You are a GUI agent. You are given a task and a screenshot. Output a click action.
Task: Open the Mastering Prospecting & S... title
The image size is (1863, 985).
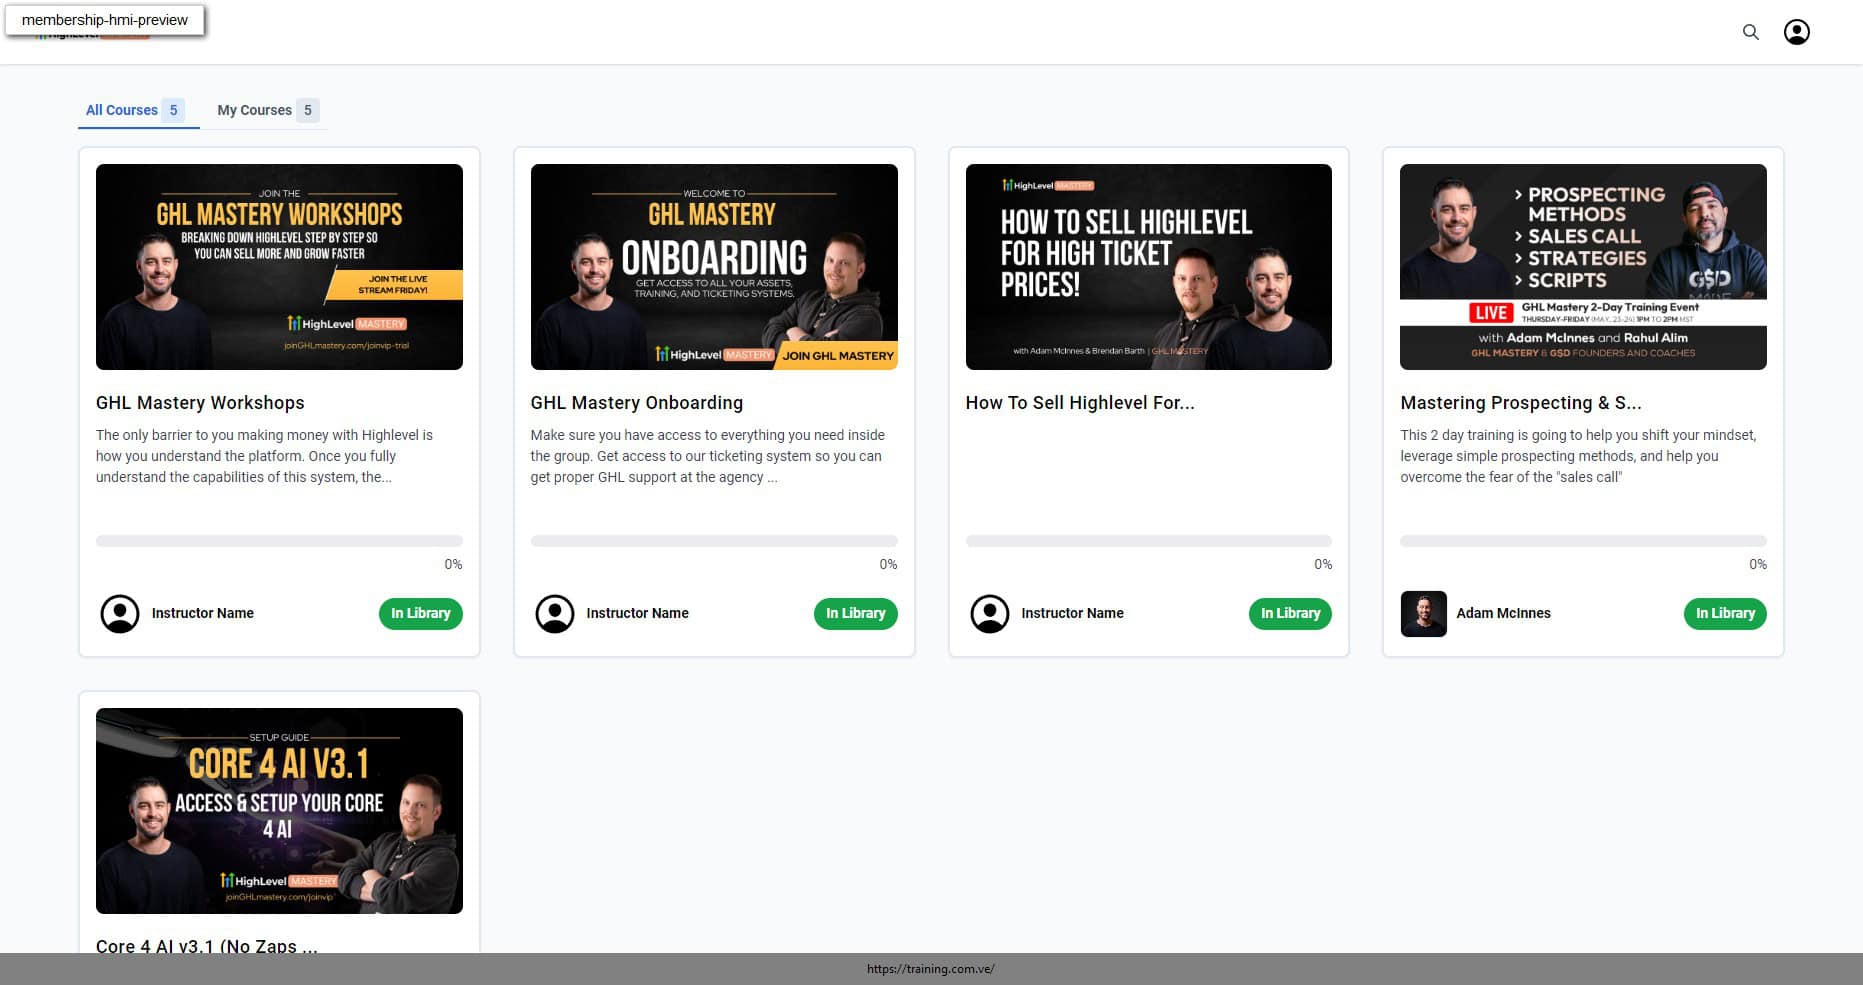pos(1520,403)
